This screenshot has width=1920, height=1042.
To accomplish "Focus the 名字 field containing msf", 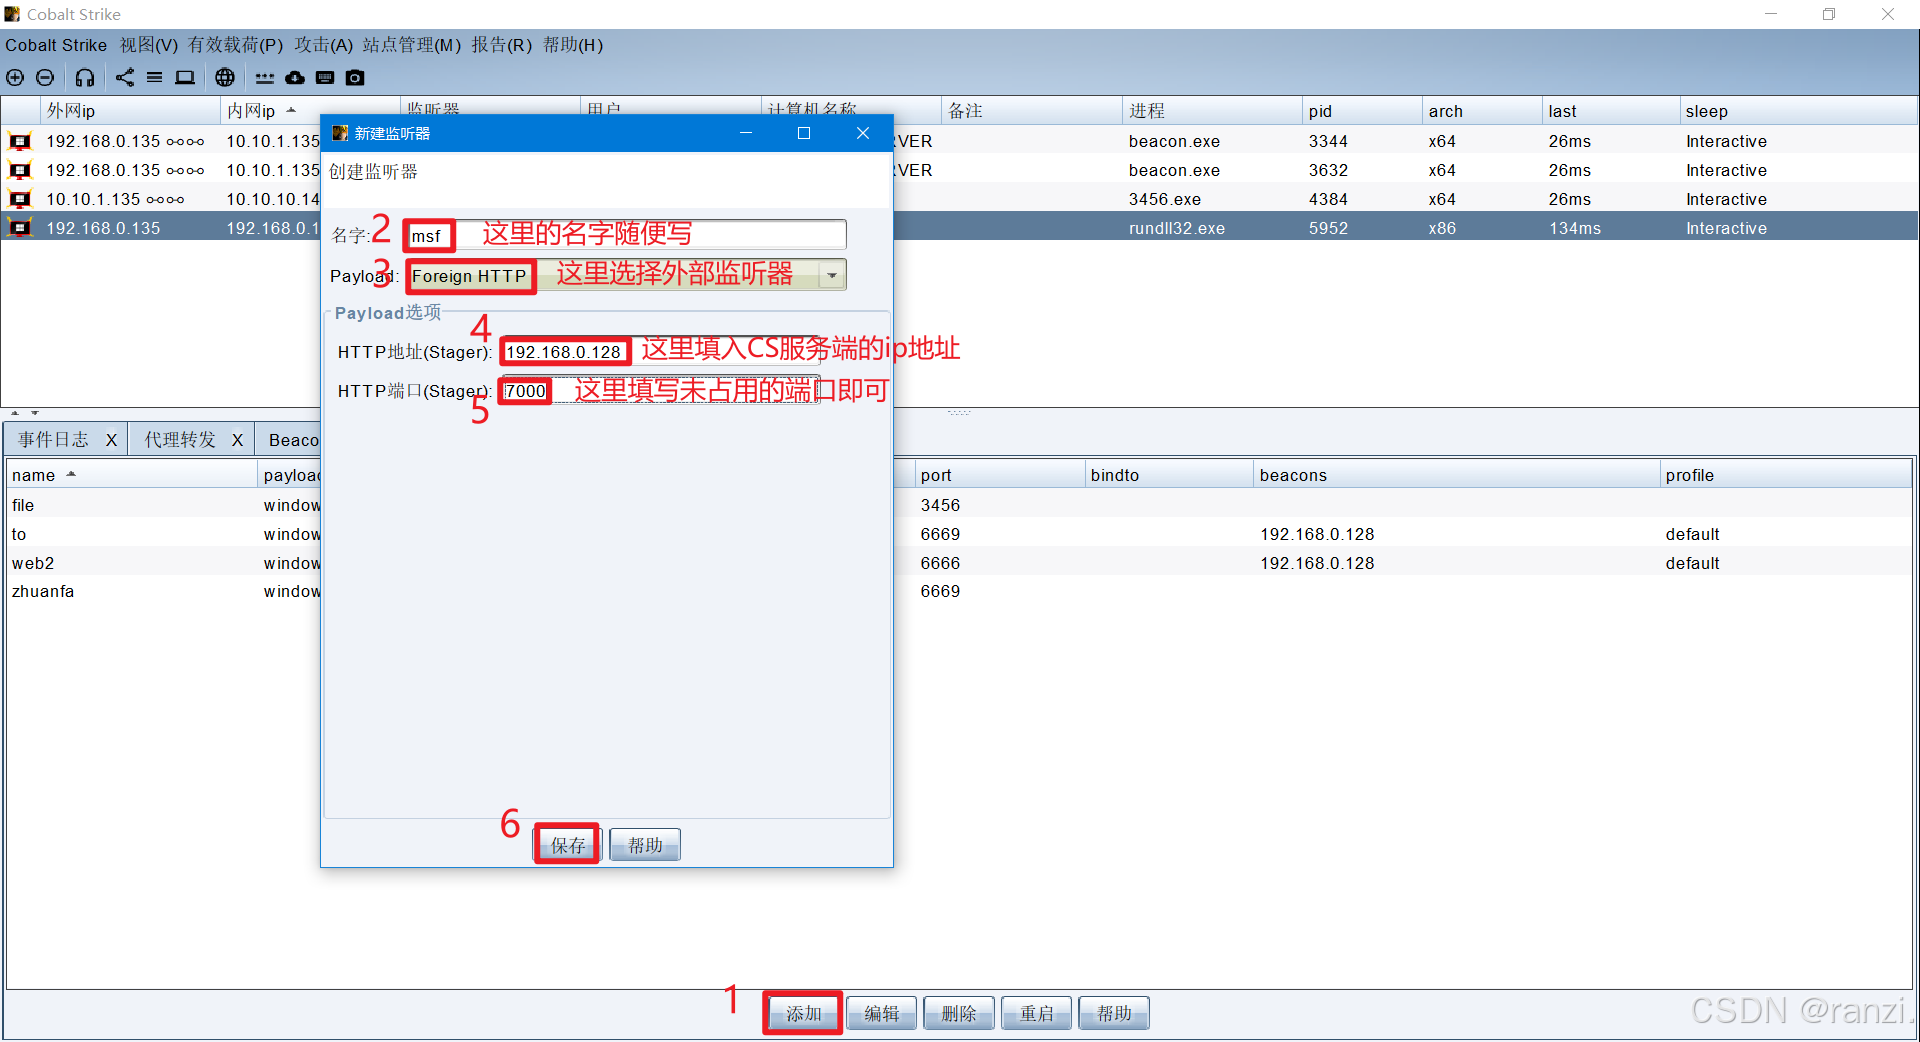I will pyautogui.click(x=626, y=235).
